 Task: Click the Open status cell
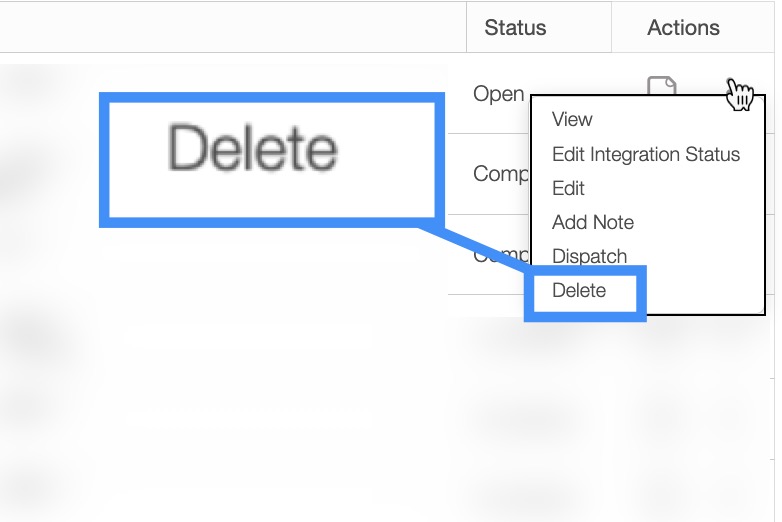tap(498, 94)
